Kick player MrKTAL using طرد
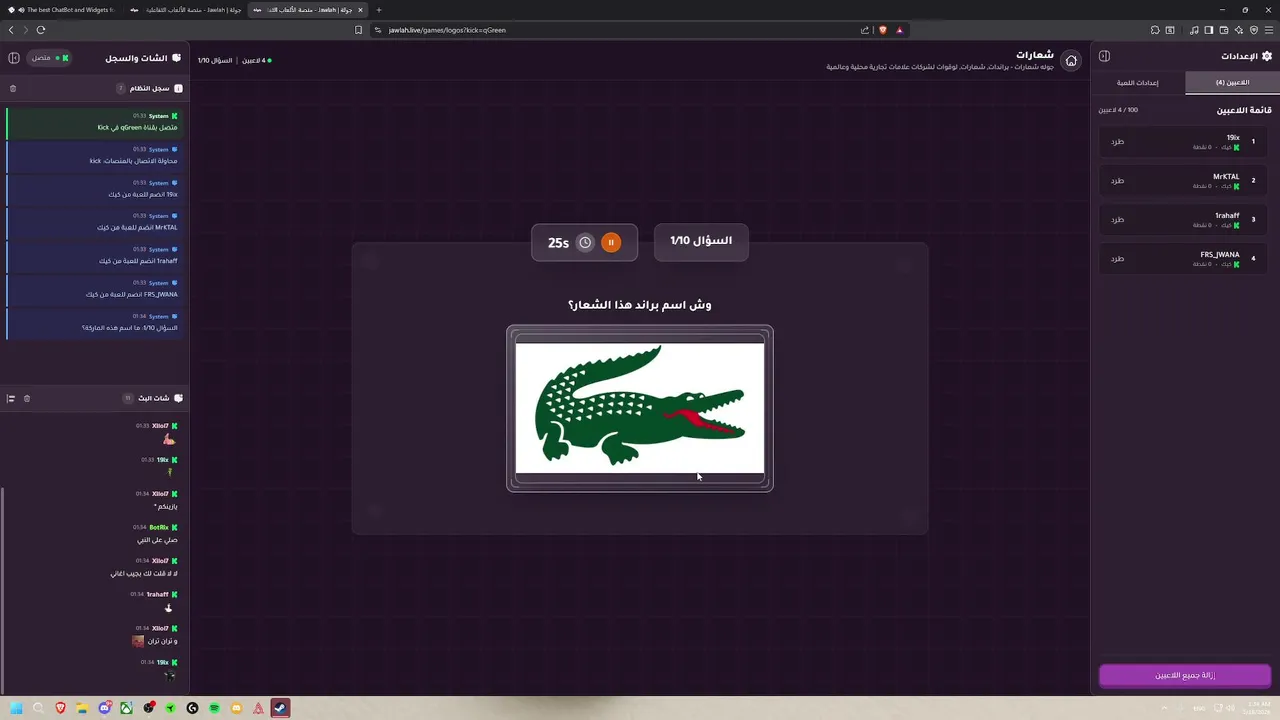This screenshot has width=1280, height=720. 1117,180
